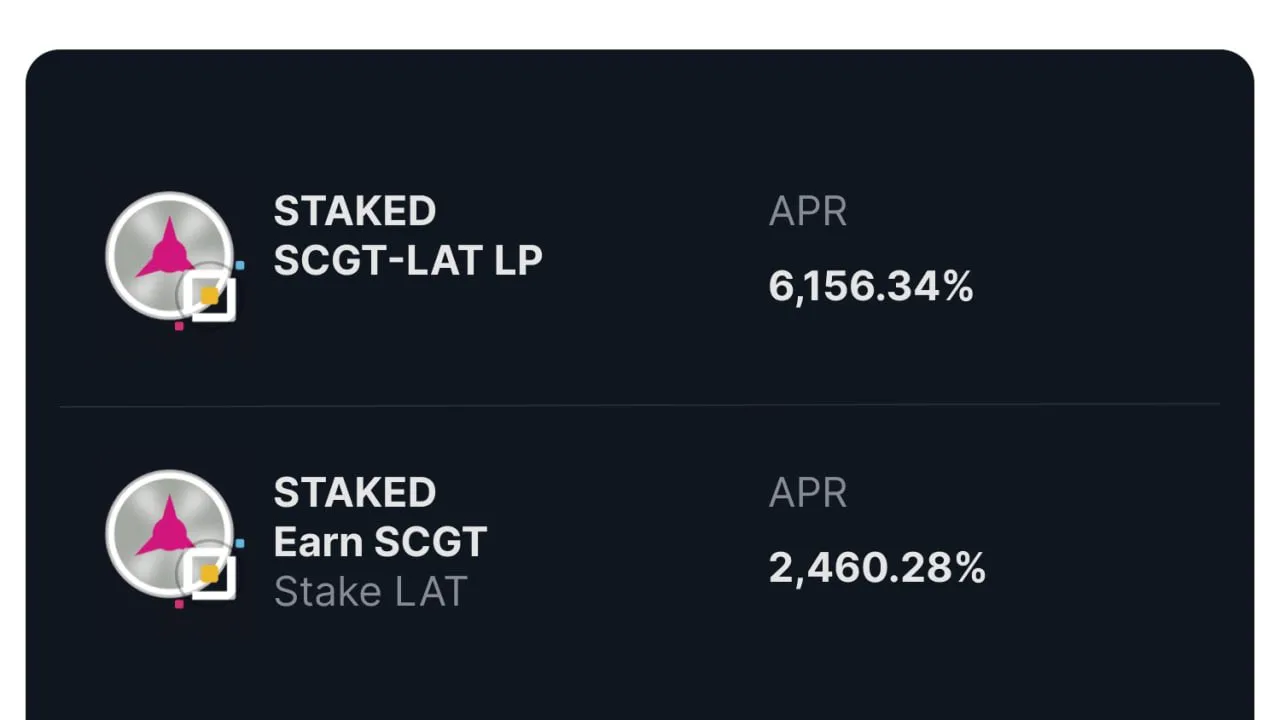
Task: Open the SCGT-LAT LP pool title
Action: pos(408,260)
